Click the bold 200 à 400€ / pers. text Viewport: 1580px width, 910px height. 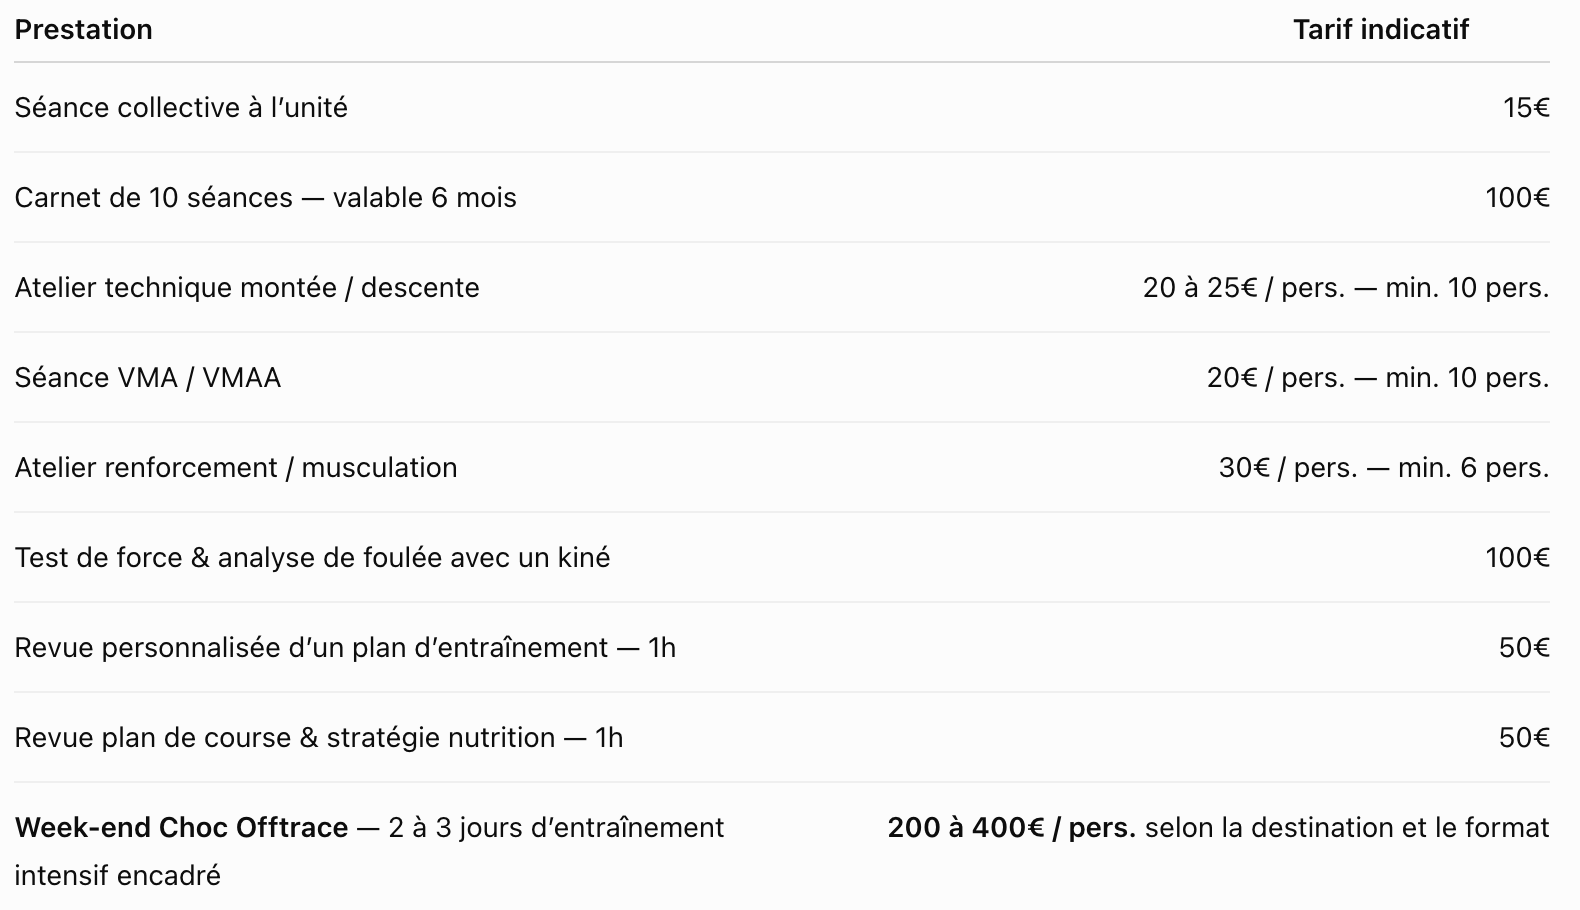[x=1011, y=828]
